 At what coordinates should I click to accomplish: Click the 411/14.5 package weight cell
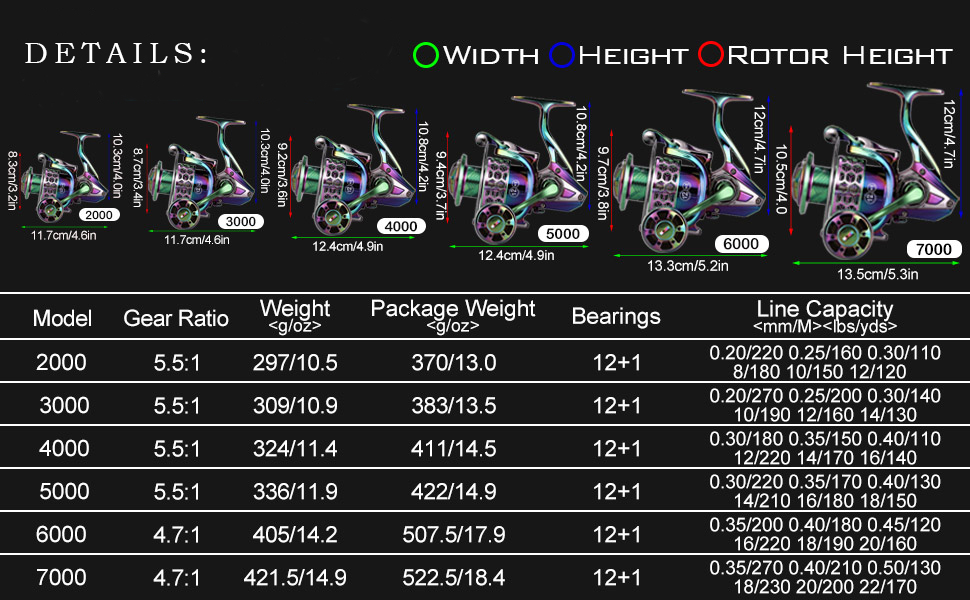(453, 448)
